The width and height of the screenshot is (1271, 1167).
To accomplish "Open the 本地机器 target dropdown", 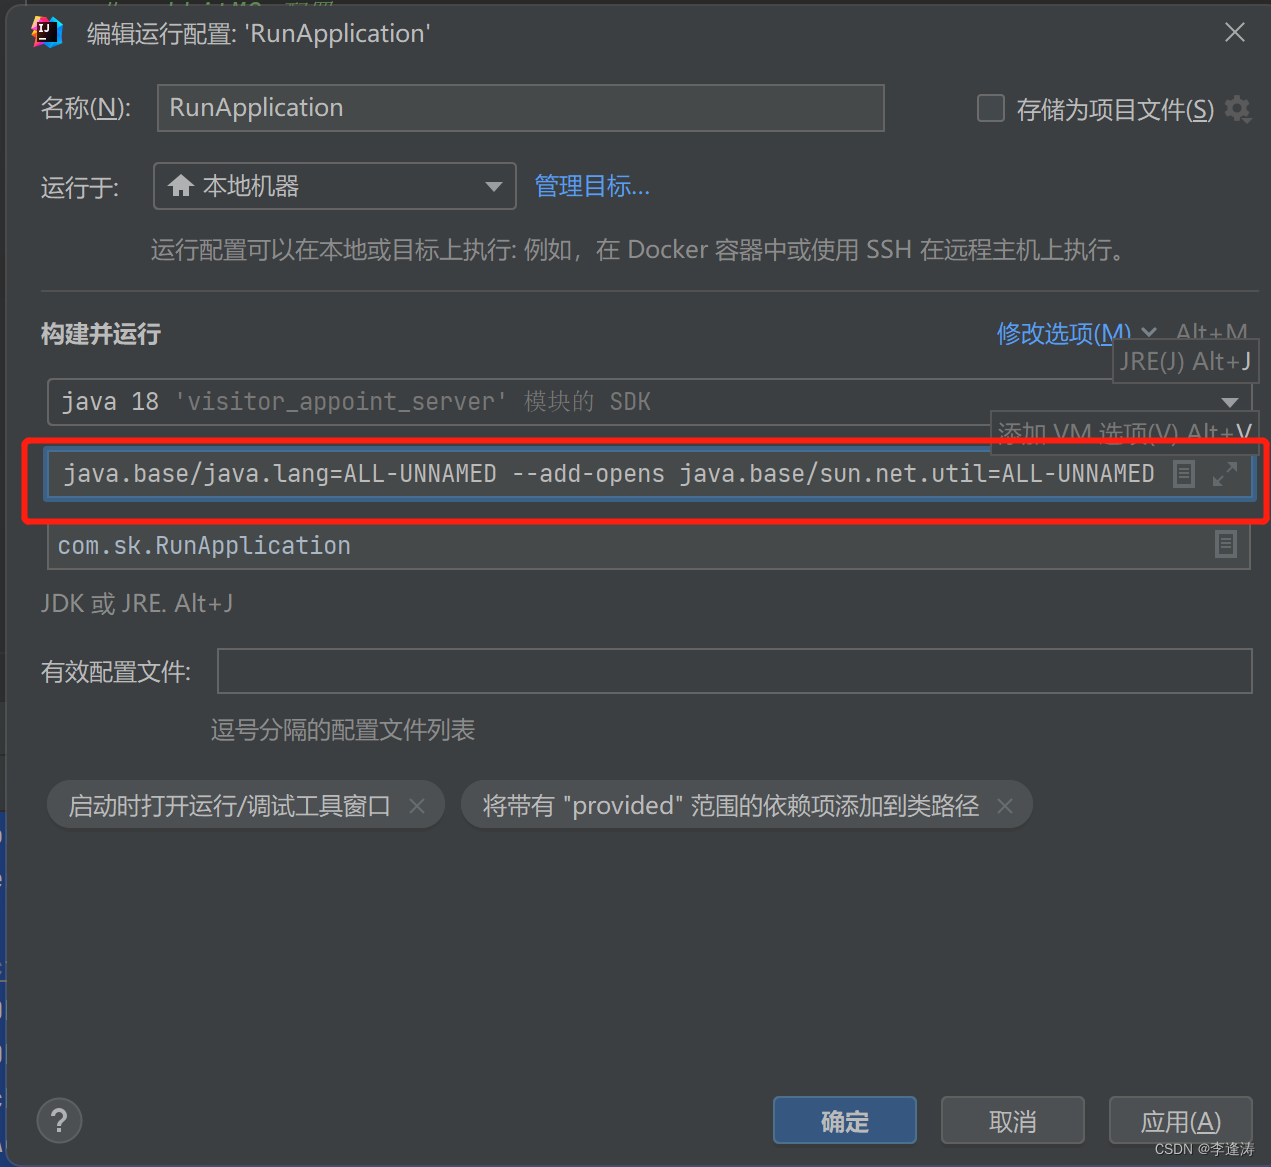I will 493,186.
